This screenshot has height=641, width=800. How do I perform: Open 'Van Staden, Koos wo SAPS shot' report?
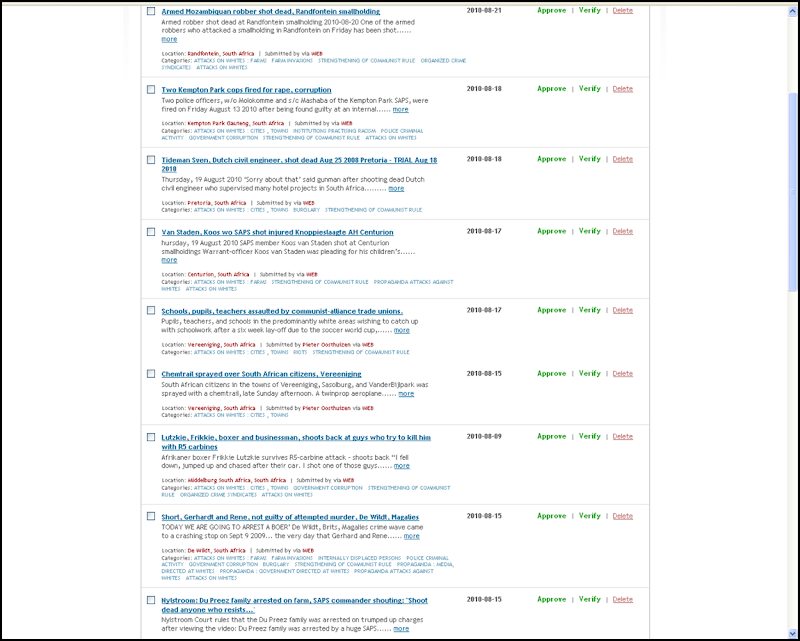(x=277, y=232)
